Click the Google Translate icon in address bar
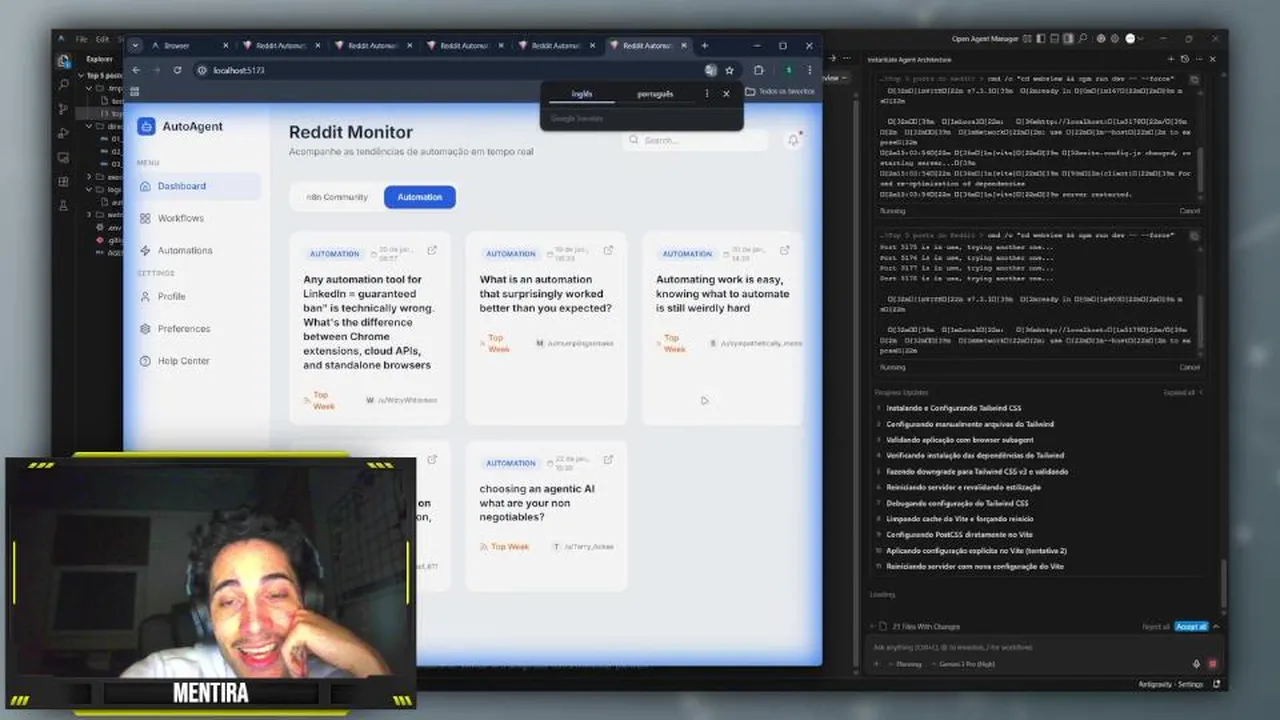This screenshot has height=720, width=1280. [x=710, y=70]
